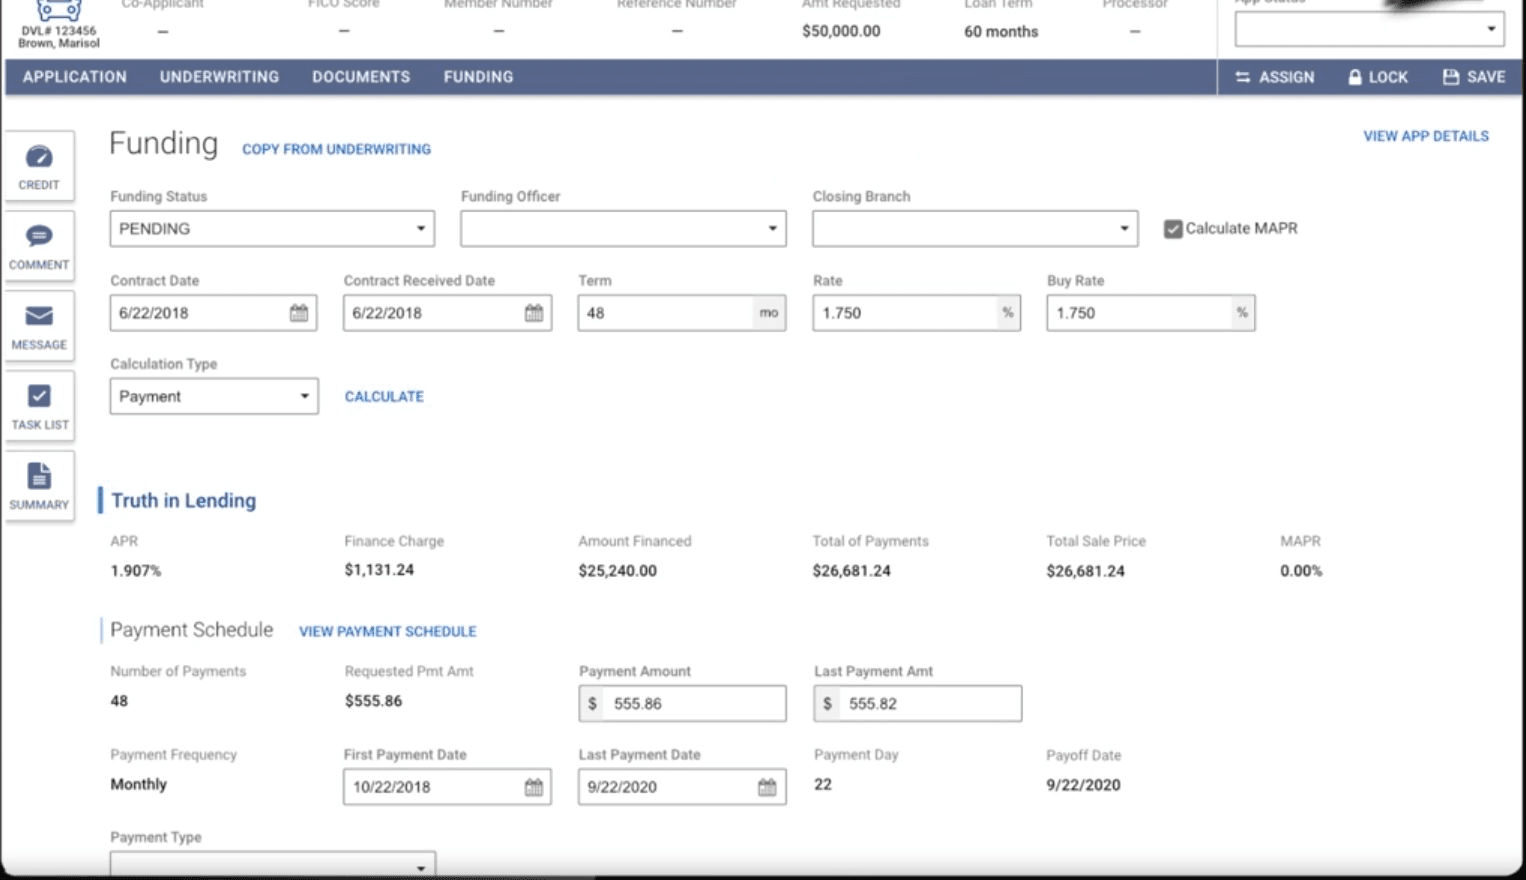This screenshot has width=1526, height=880.
Task: Open calendar for First Payment Date
Action: [x=534, y=787]
